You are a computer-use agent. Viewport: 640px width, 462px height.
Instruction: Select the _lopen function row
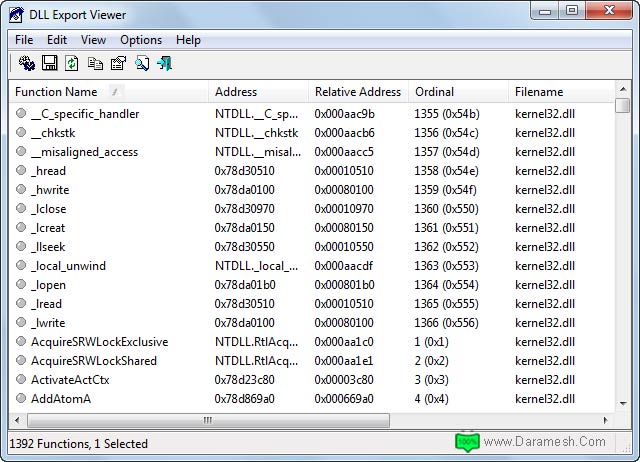(x=48, y=285)
